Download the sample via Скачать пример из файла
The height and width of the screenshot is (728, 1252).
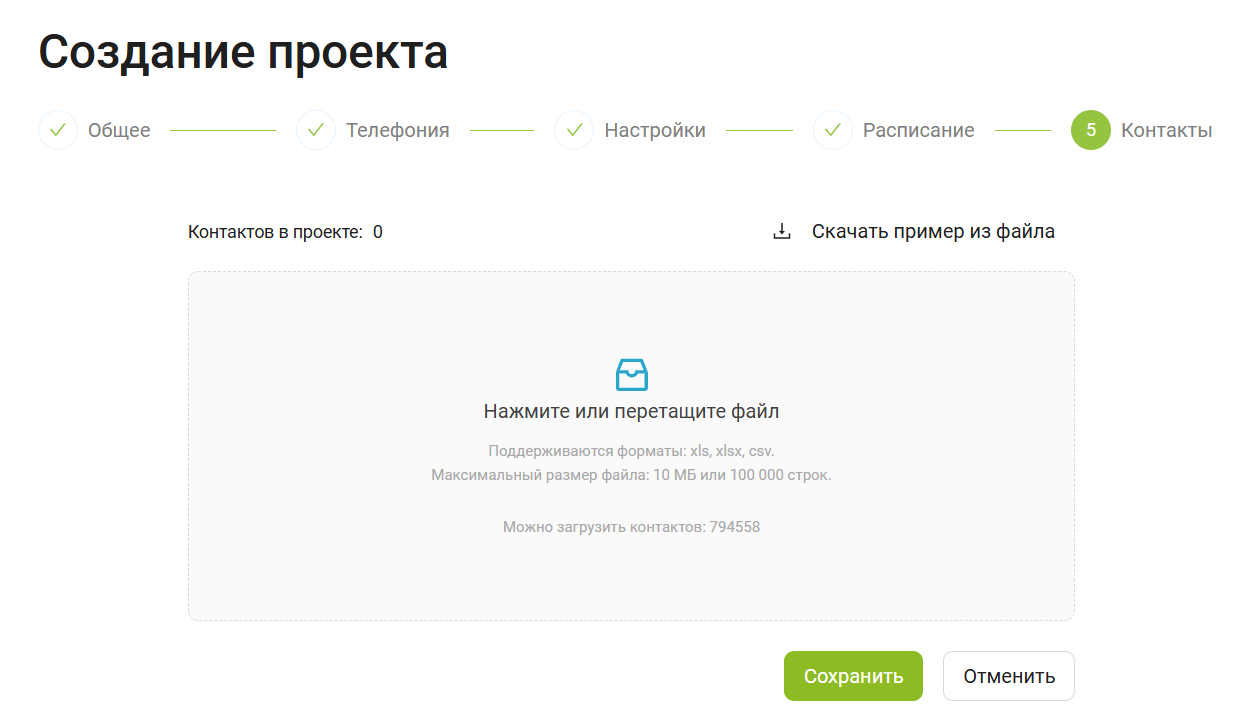point(932,232)
